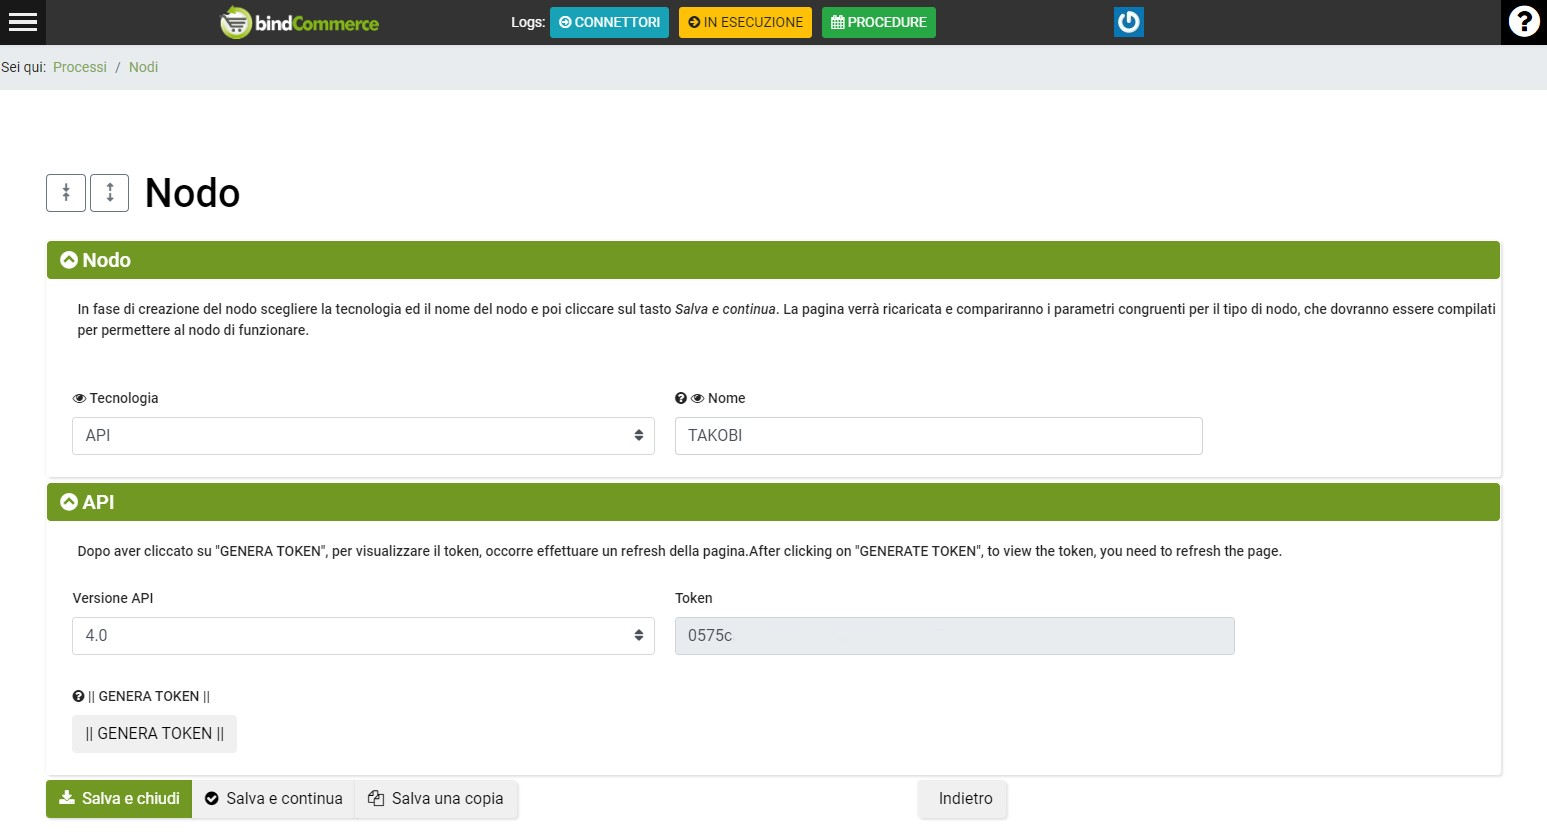Click the expand all sections icon
The image size is (1547, 839).
point(110,193)
